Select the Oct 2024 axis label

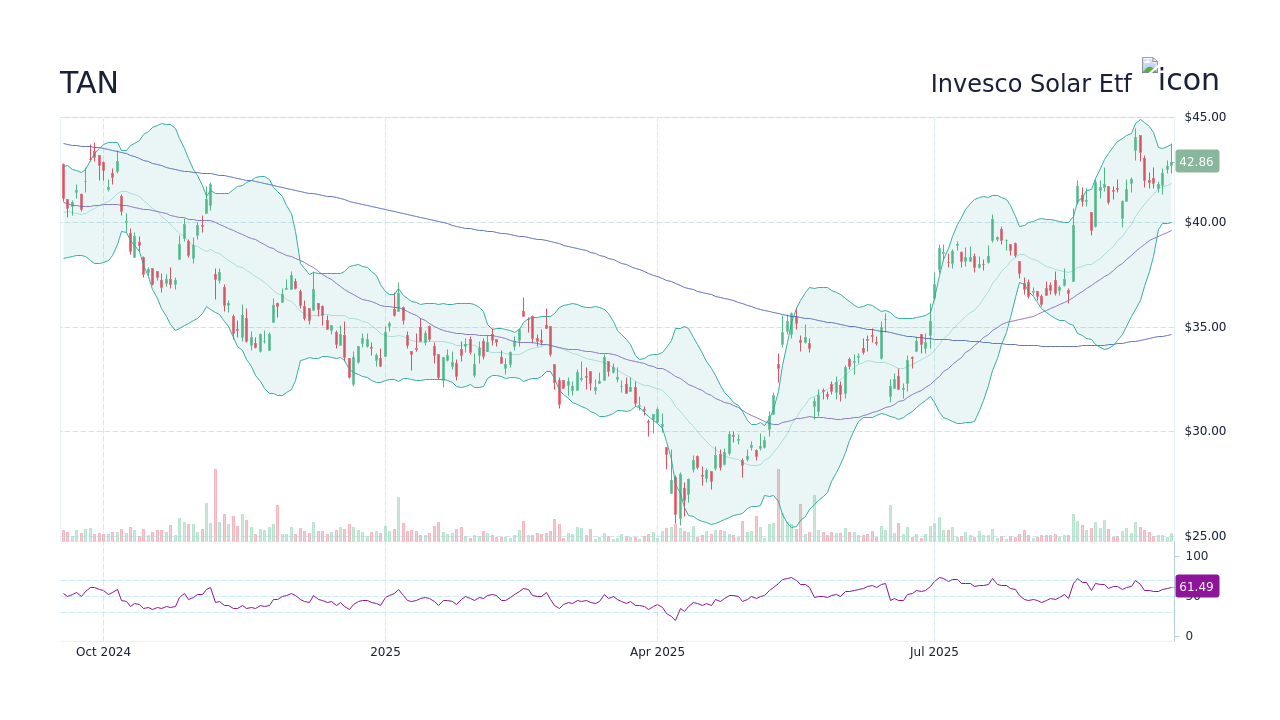coord(103,651)
